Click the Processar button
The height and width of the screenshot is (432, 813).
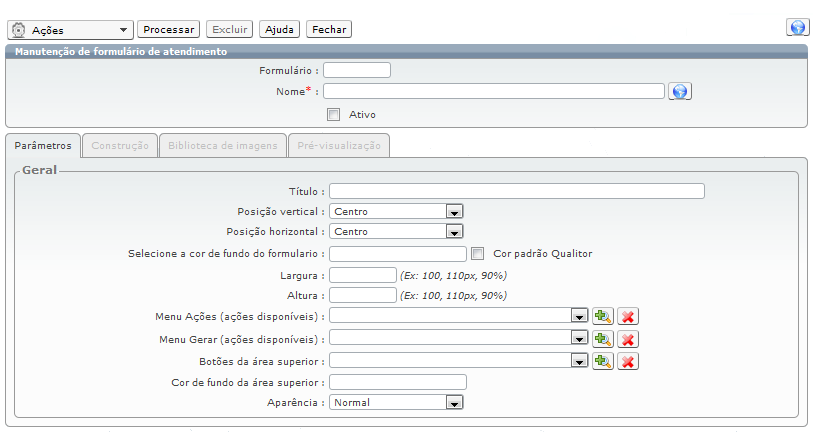pos(169,30)
